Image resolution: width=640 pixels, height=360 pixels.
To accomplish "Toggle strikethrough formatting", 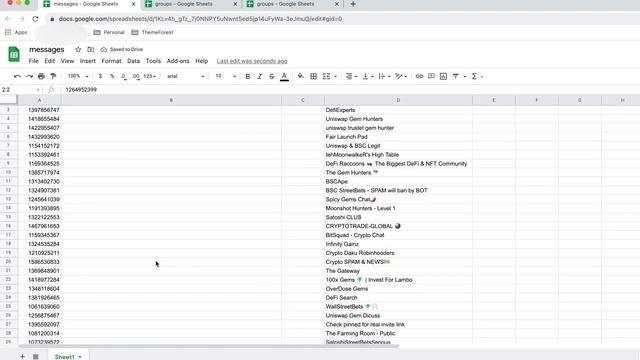I will (272, 76).
